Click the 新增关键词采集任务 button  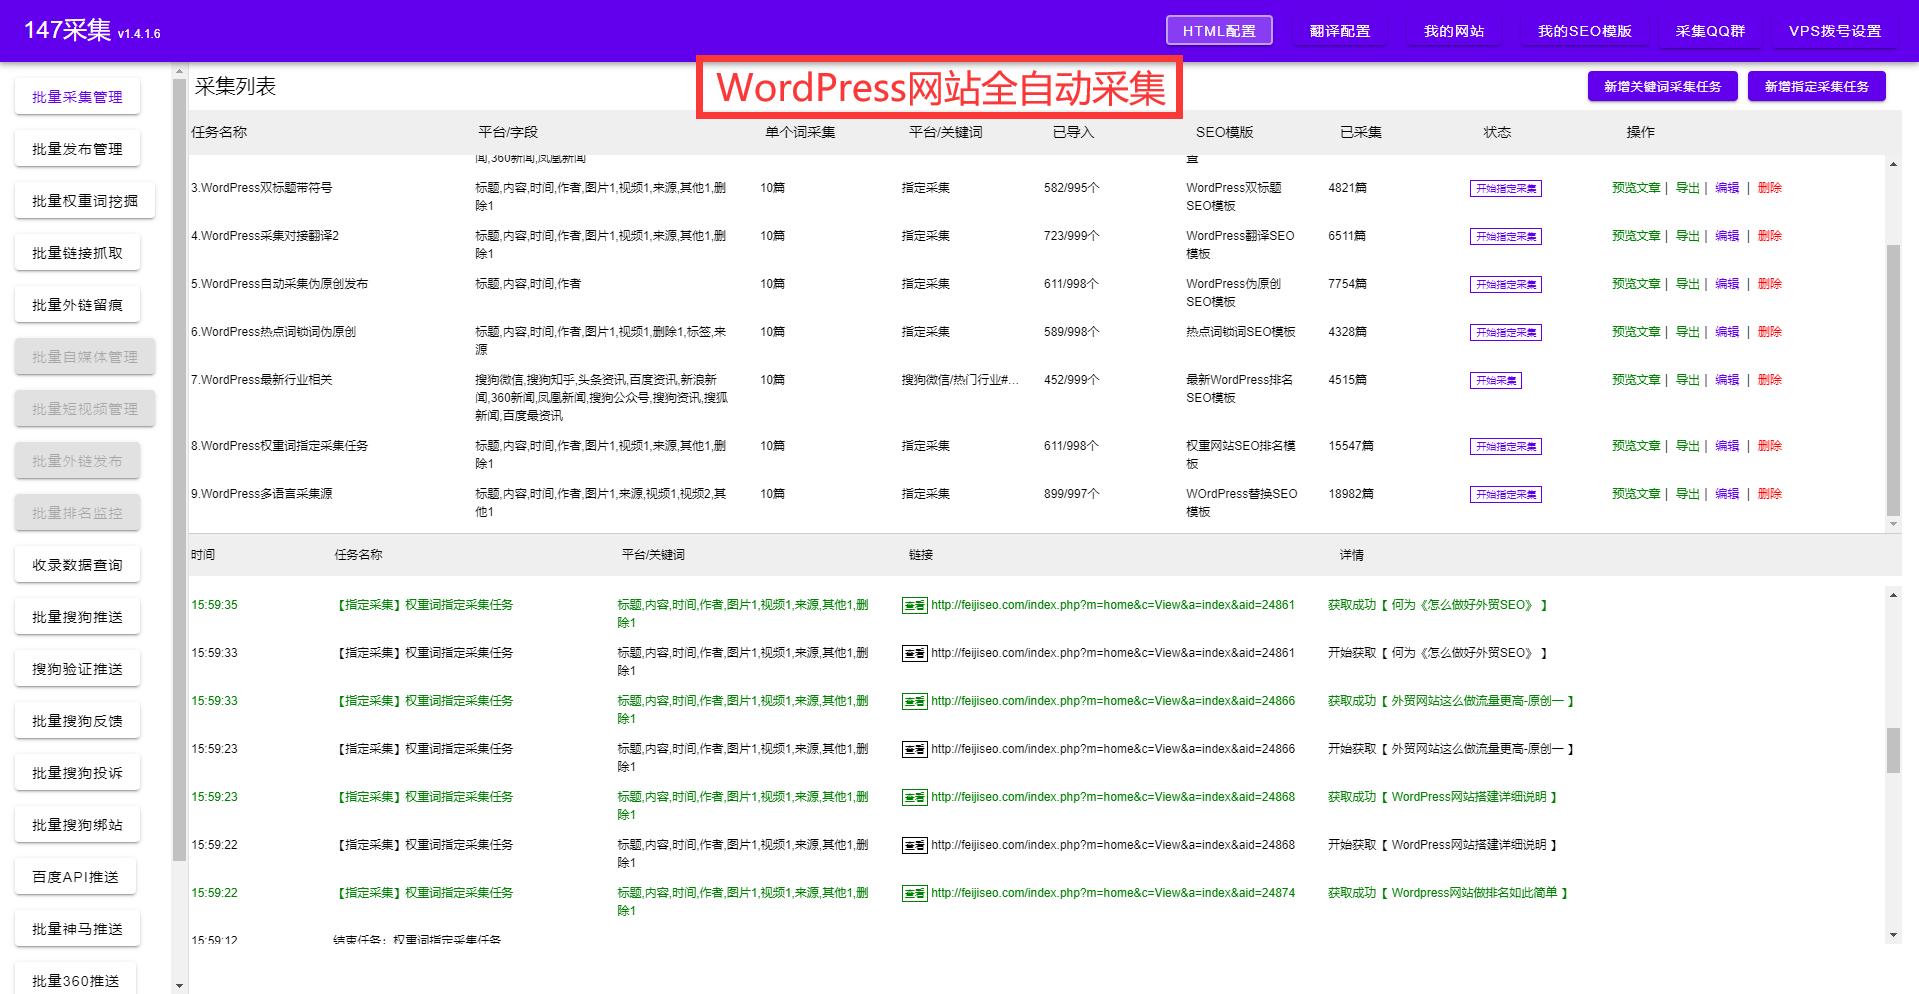[1661, 86]
